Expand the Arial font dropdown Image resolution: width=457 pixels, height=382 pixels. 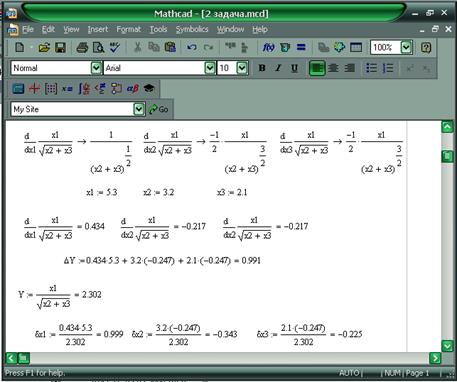pos(210,68)
